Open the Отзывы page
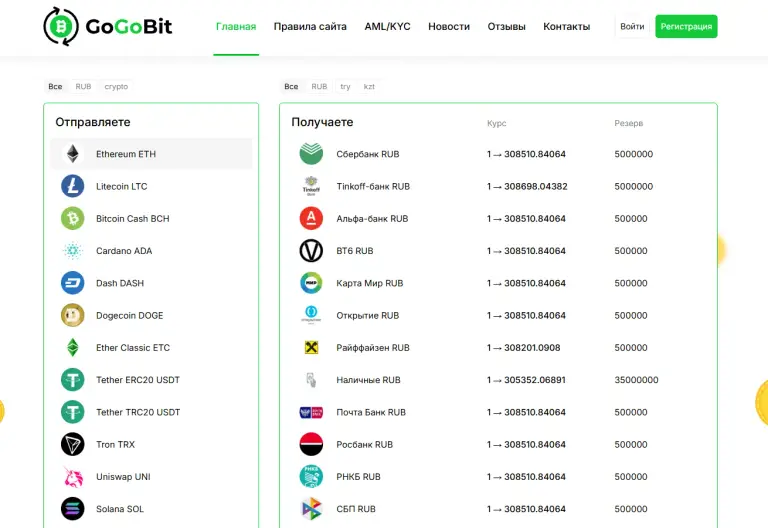 click(506, 26)
